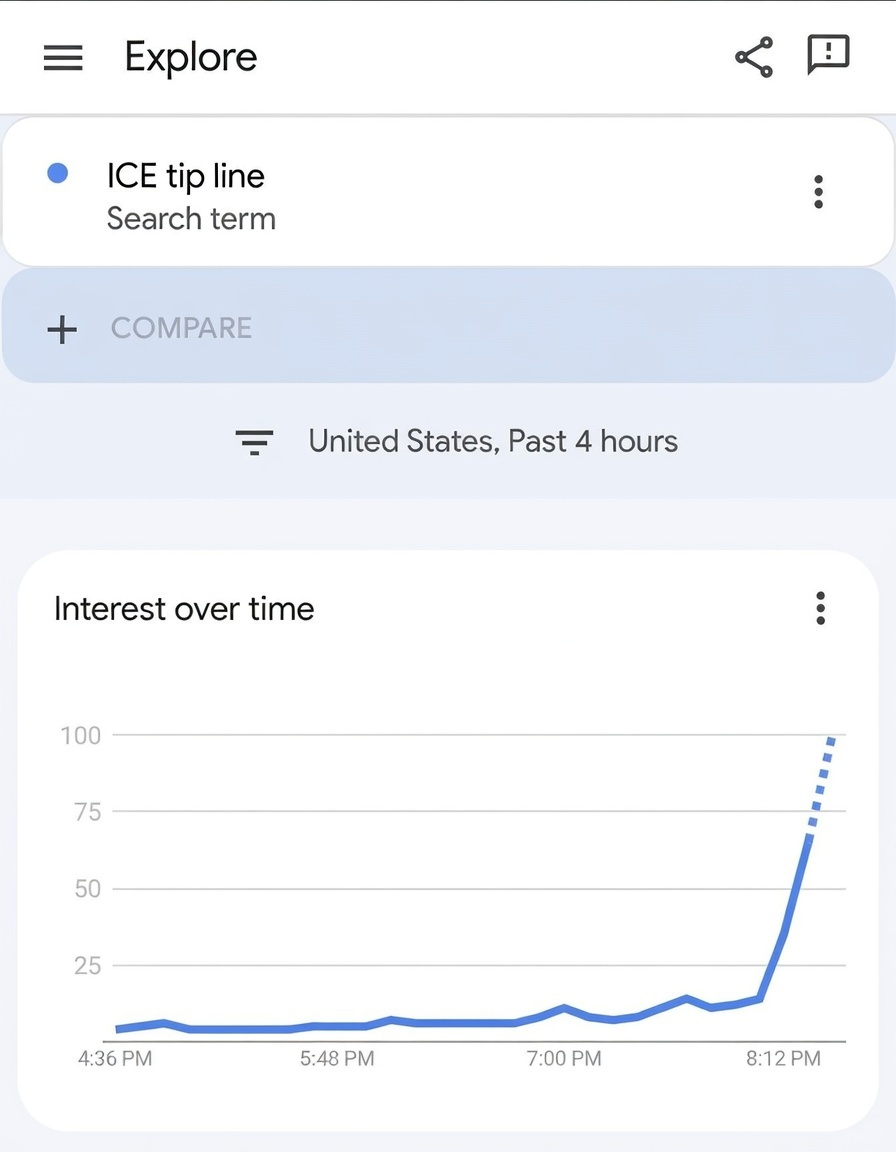This screenshot has height=1152, width=896.
Task: Open options menu for ICE tip line term
Action: click(819, 192)
